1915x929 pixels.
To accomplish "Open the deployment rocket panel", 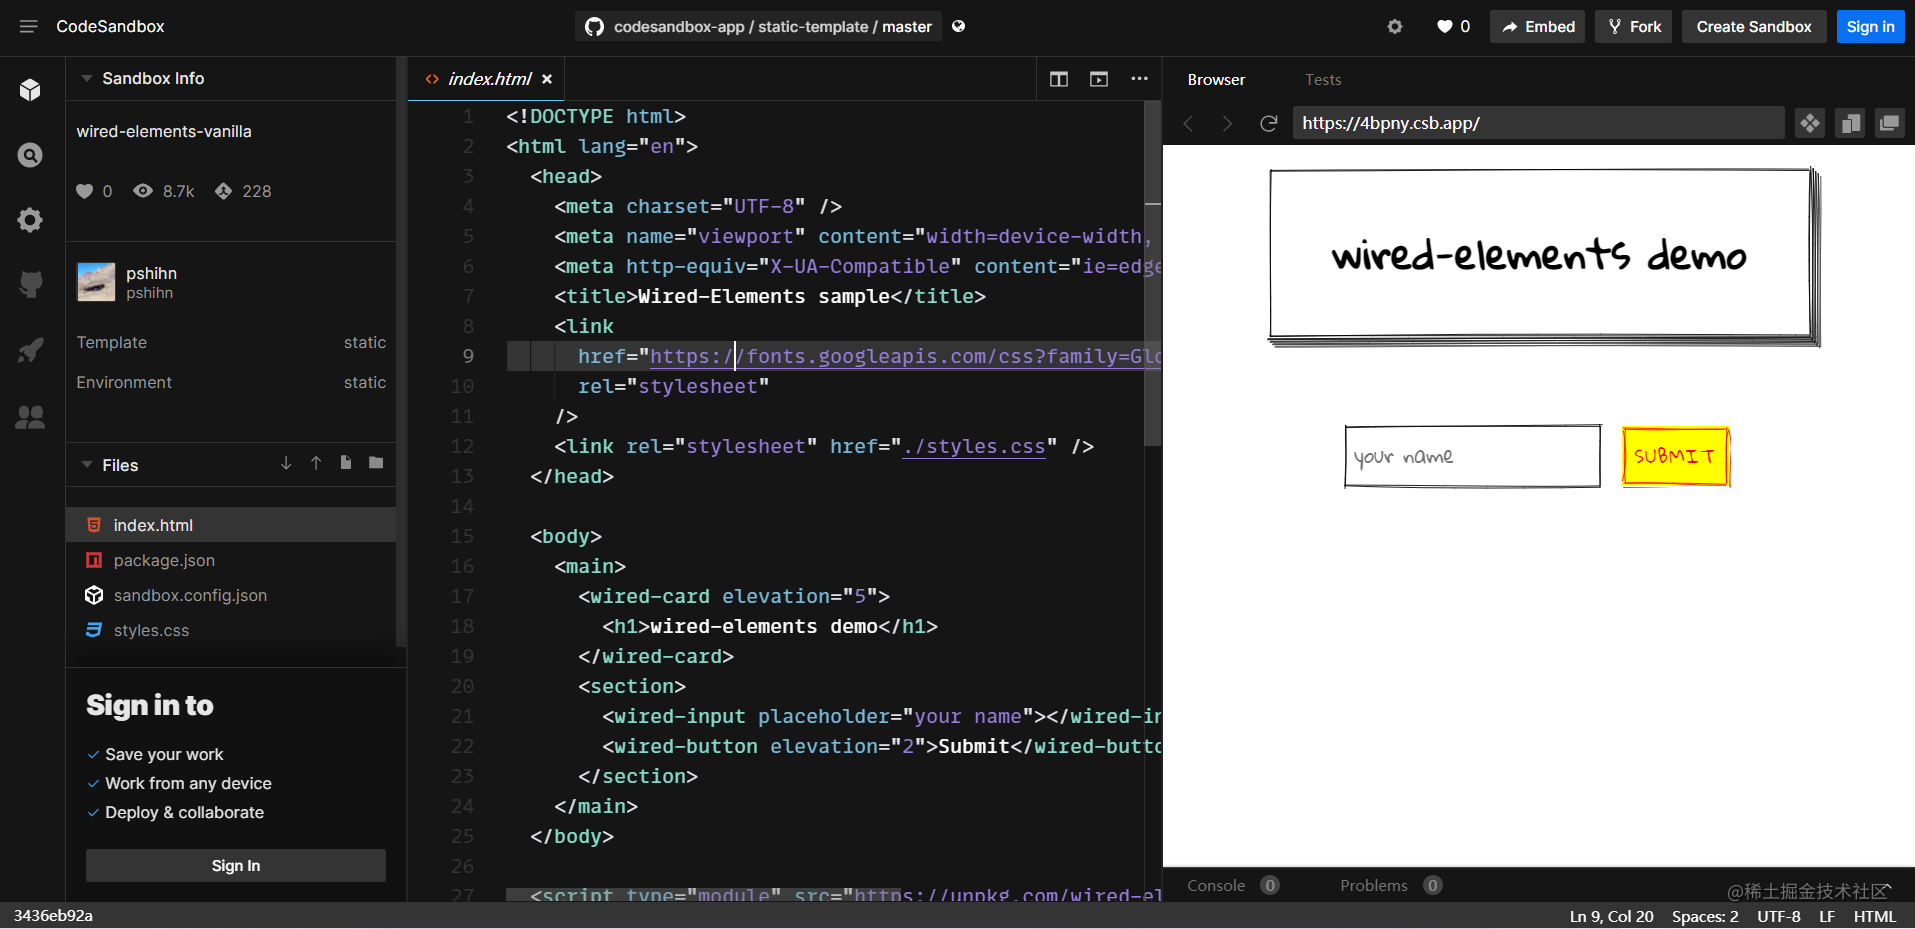I will 30,350.
